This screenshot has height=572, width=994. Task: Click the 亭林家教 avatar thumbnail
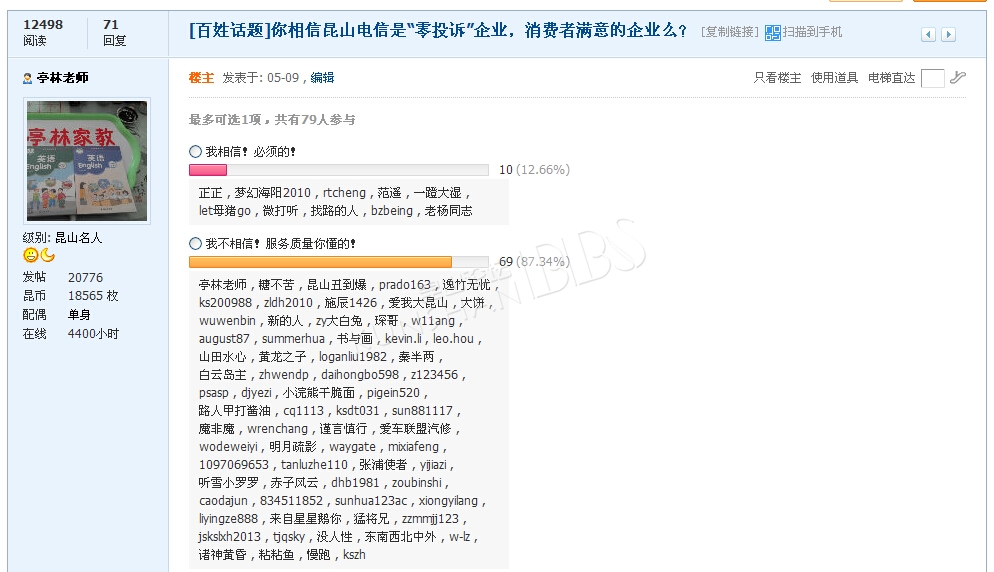pyautogui.click(x=87, y=160)
